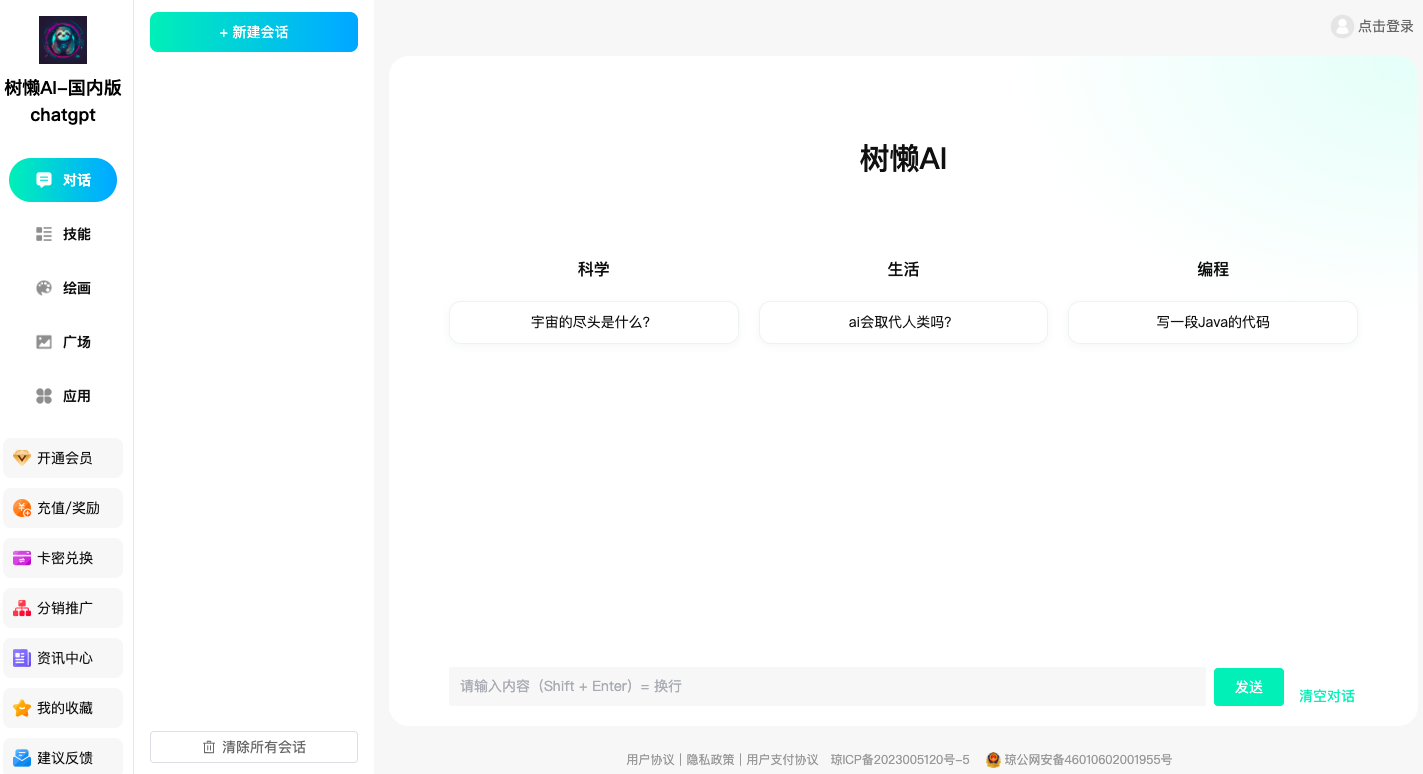Click the diamond icon beside 开通会员
The image size is (1423, 774).
pos(22,458)
